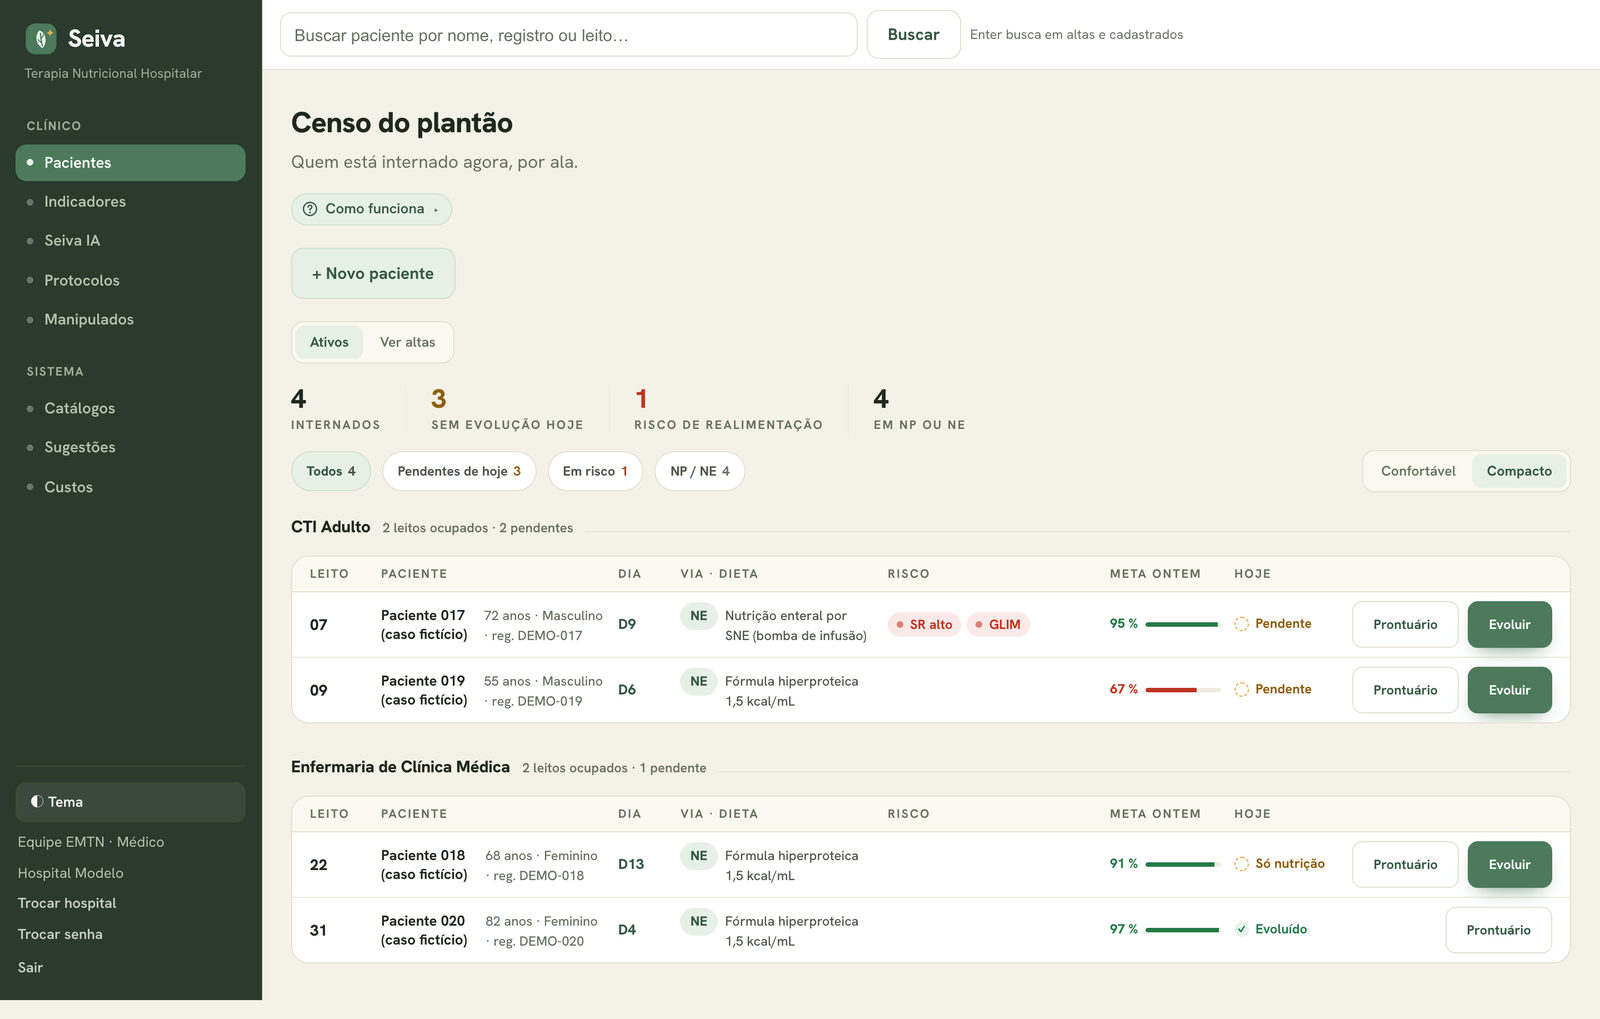Click the SR alto risk tag

point(924,625)
